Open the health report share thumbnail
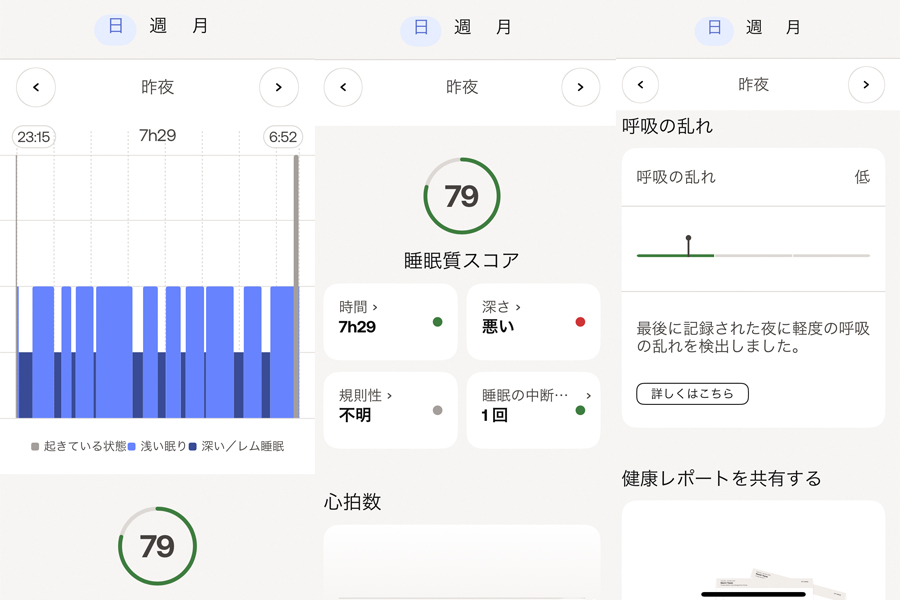The height and width of the screenshot is (600, 900). [x=753, y=550]
